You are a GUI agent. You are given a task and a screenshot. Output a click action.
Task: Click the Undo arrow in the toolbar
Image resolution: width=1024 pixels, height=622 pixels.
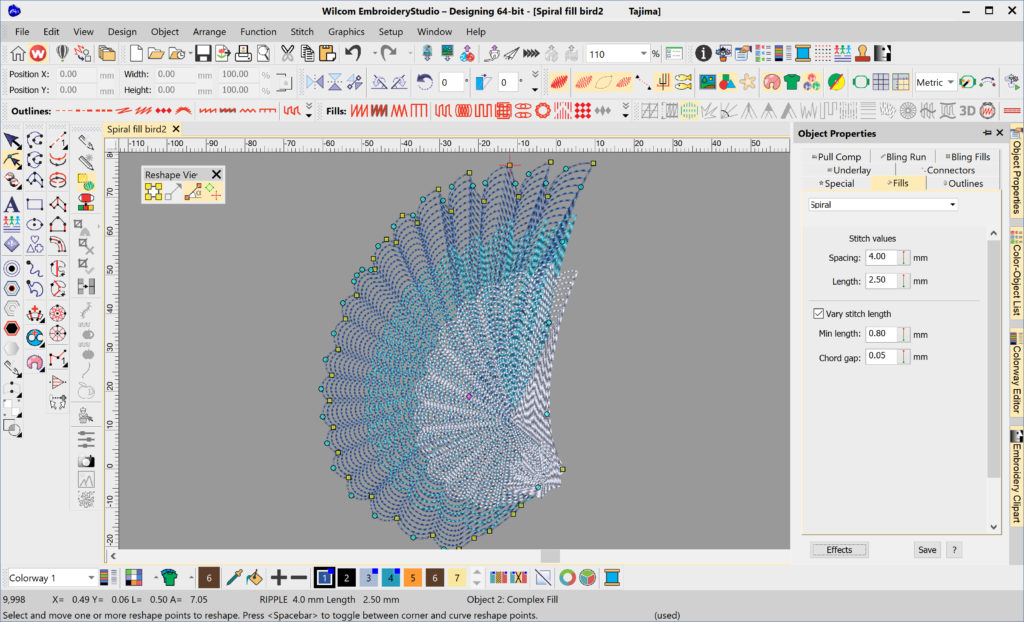click(x=352, y=54)
